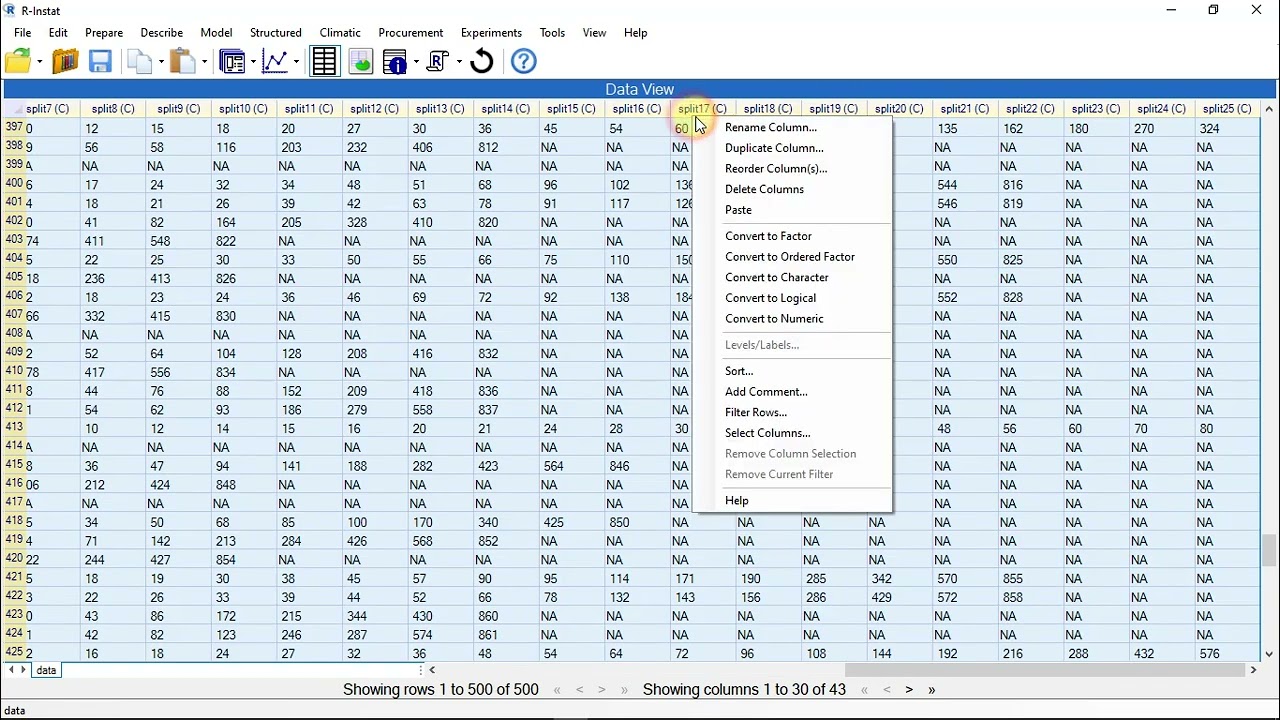Open dropdown arrow beside the Paste icon
The width and height of the screenshot is (1280, 720).
203,63
